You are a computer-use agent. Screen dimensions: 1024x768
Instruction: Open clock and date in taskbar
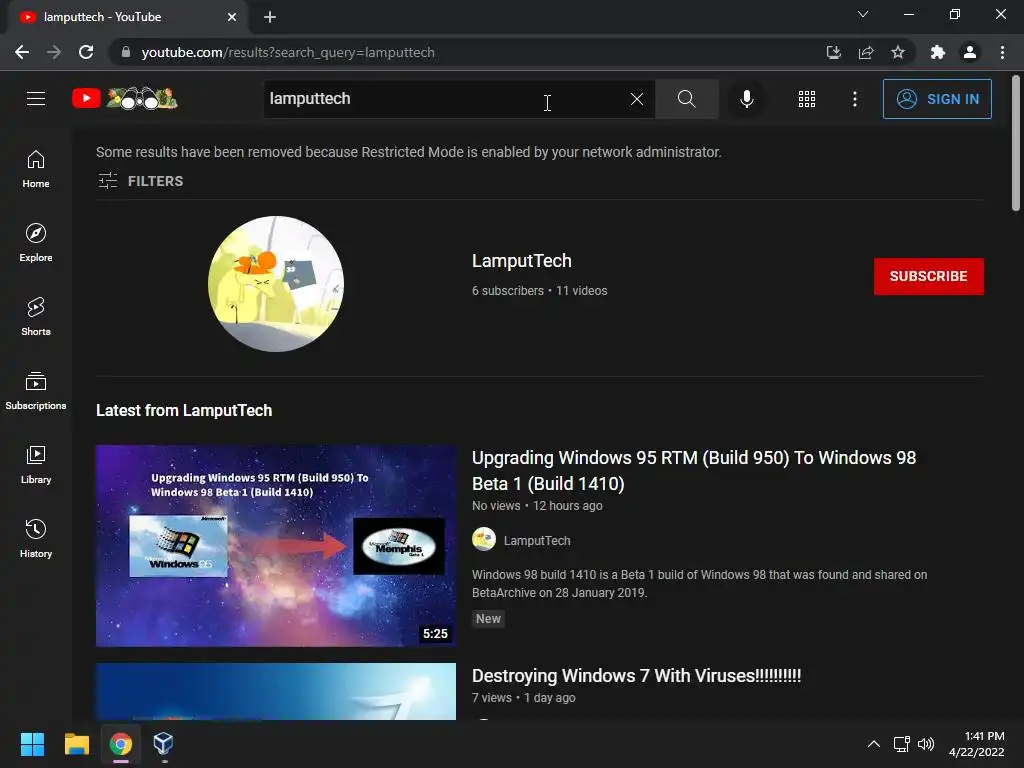pyautogui.click(x=977, y=744)
